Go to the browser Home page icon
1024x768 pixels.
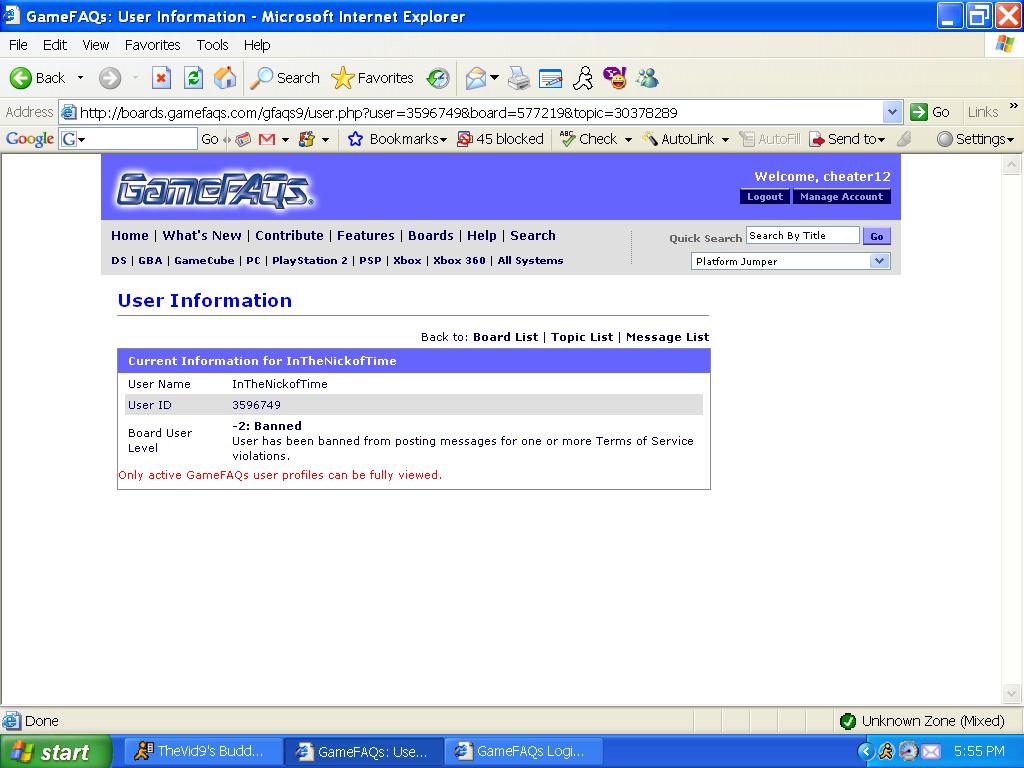coord(225,78)
